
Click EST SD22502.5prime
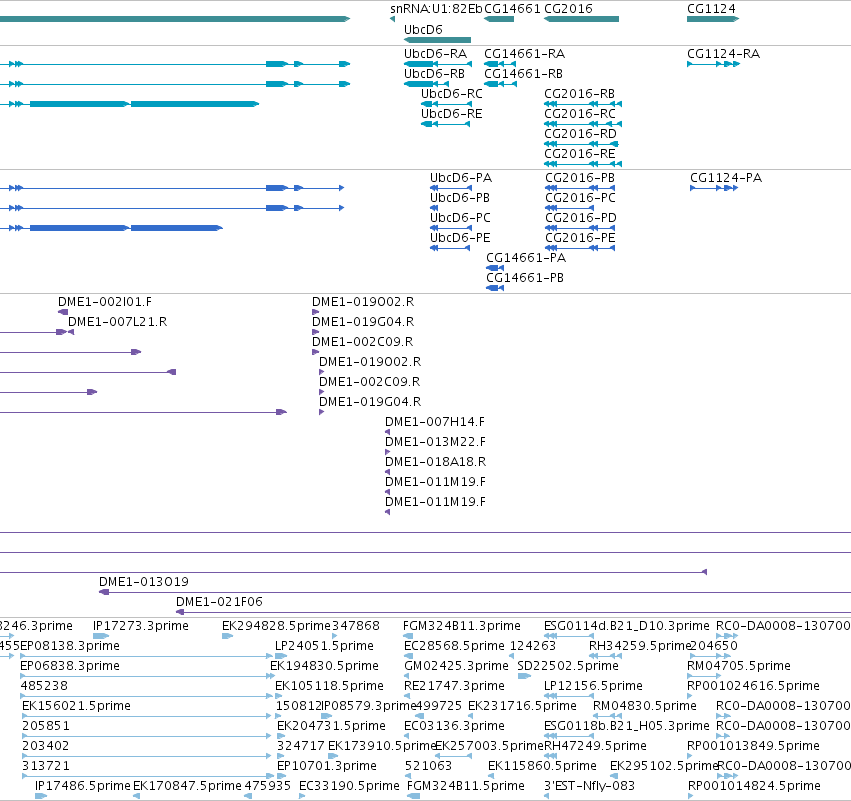568,666
